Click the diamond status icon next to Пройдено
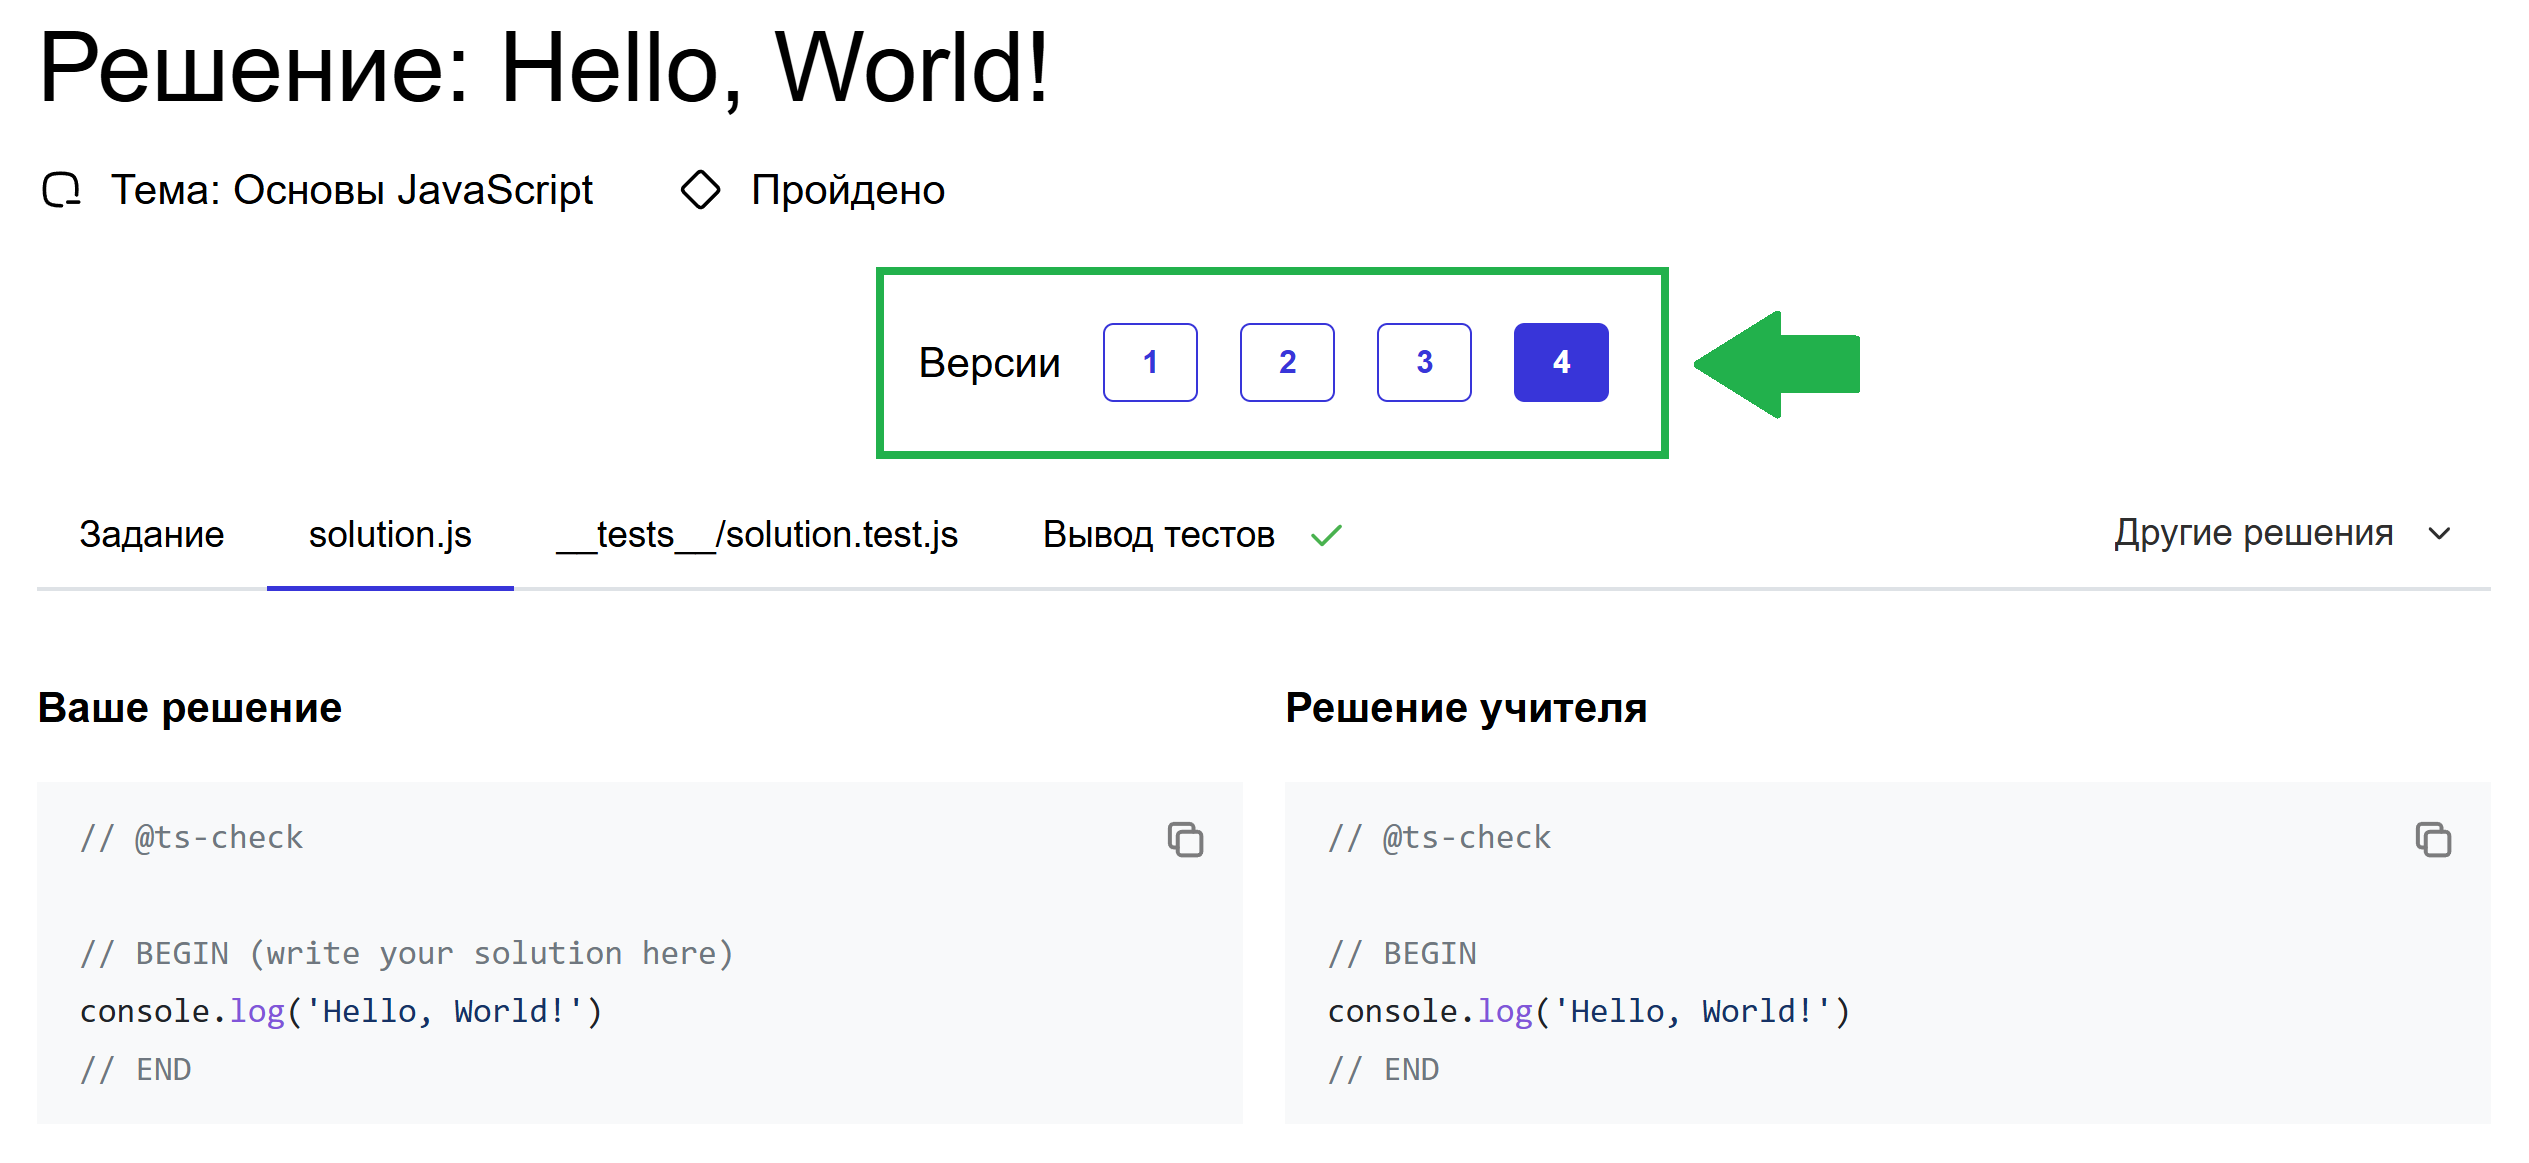This screenshot has width=2529, height=1163. click(x=700, y=189)
